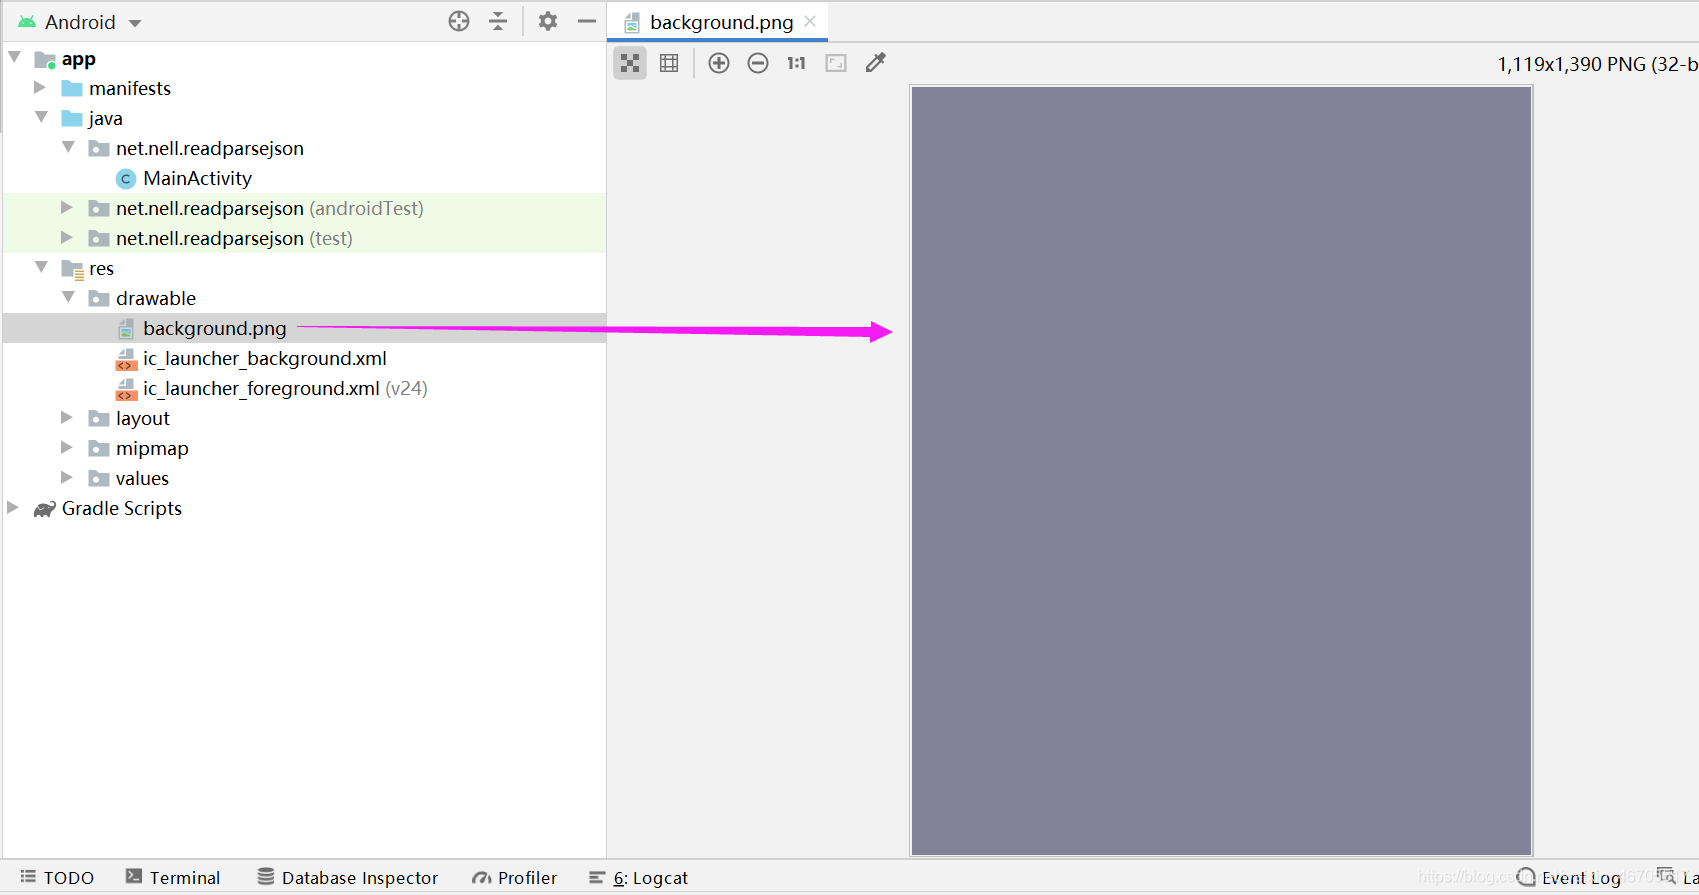Expand the values folder

click(x=67, y=477)
